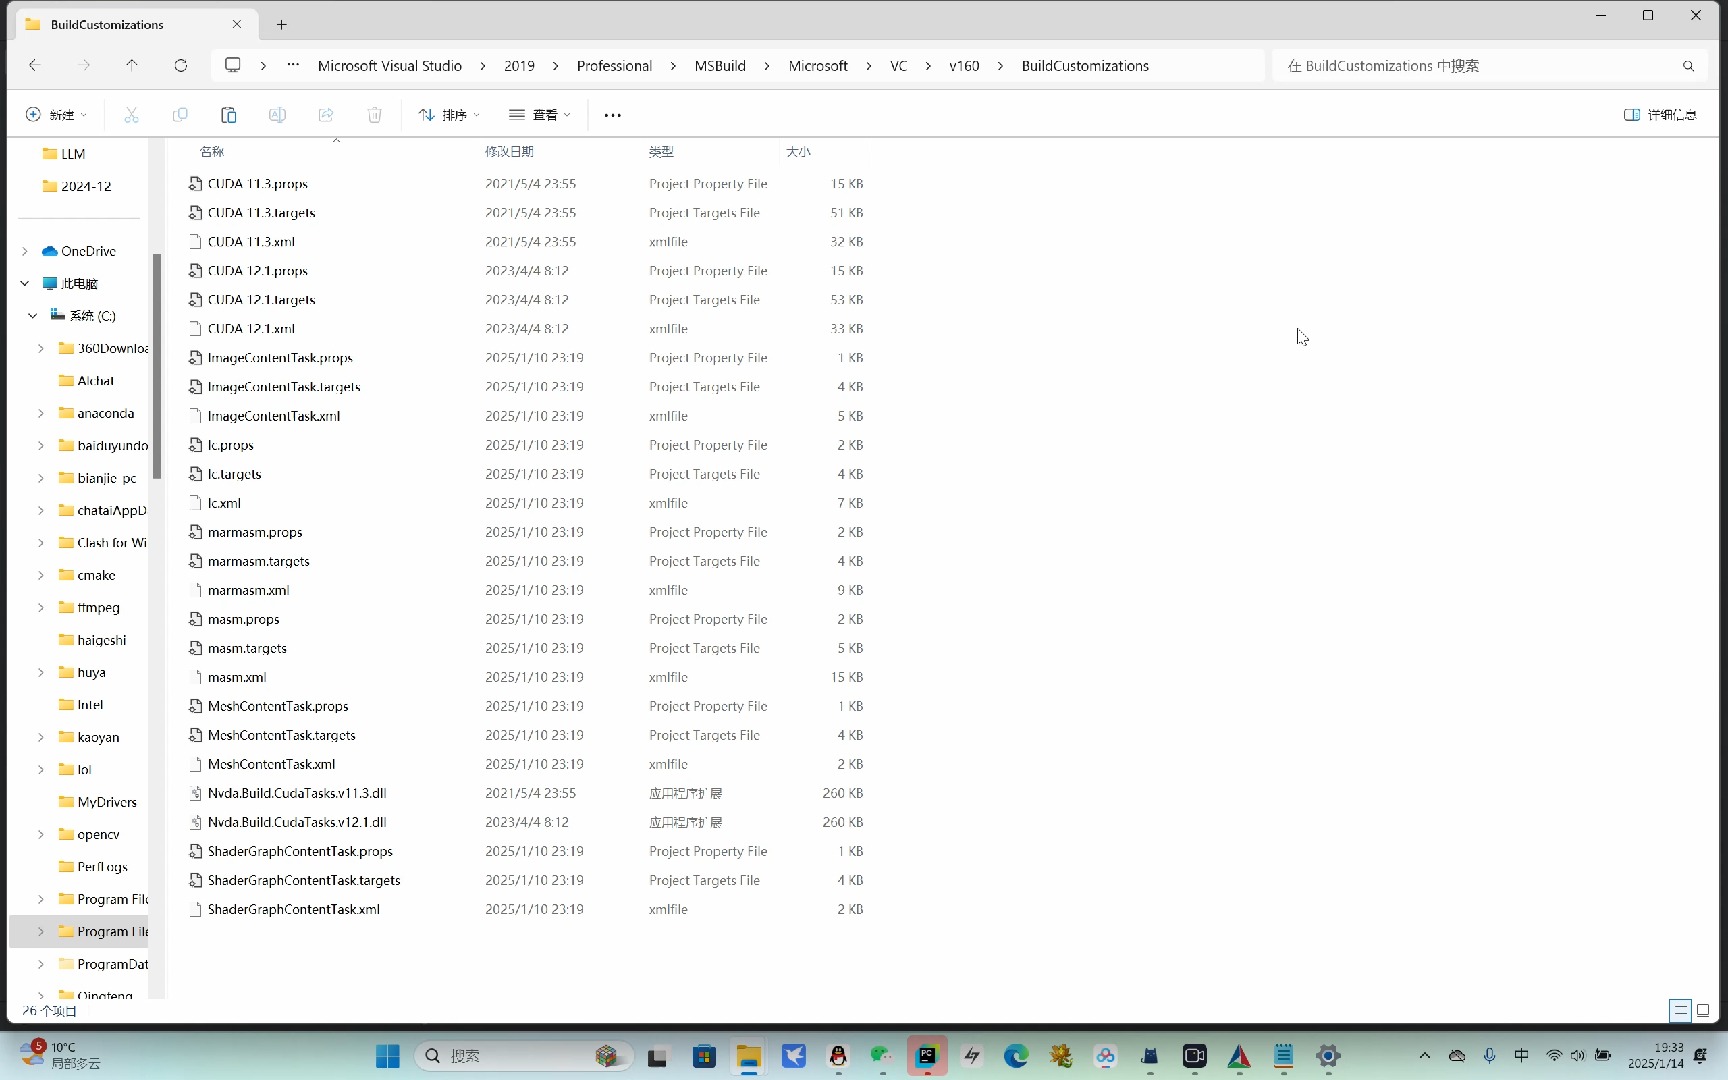Image resolution: width=1728 pixels, height=1080 pixels.
Task: Open the See more (…) toolbar menu
Action: [613, 115]
